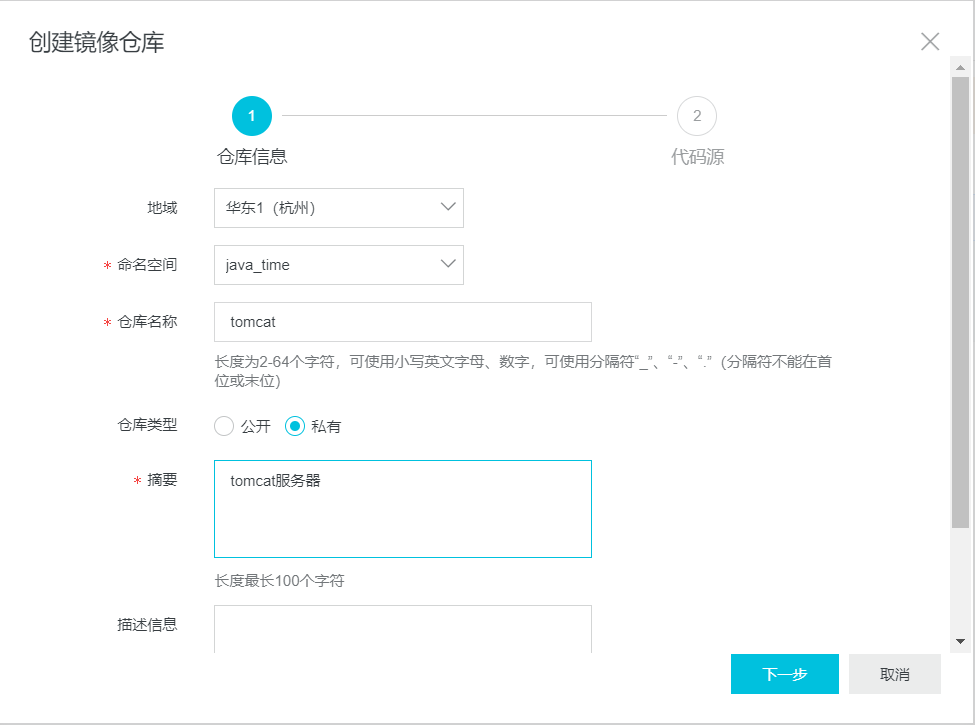
Task: Click the dialog vertical scrollbar thumb
Action: coord(960,303)
